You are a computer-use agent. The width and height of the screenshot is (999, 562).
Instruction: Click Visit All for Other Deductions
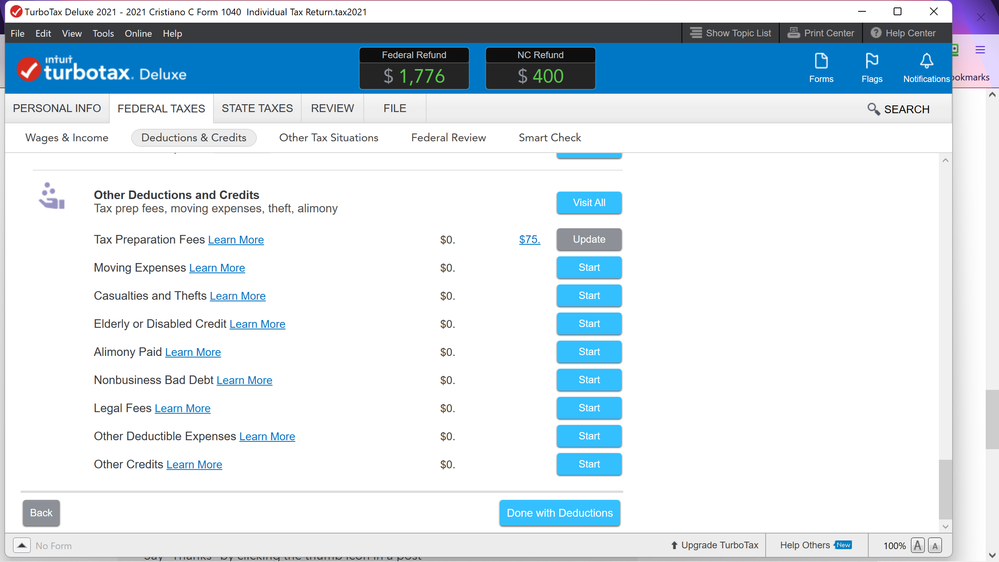(589, 203)
